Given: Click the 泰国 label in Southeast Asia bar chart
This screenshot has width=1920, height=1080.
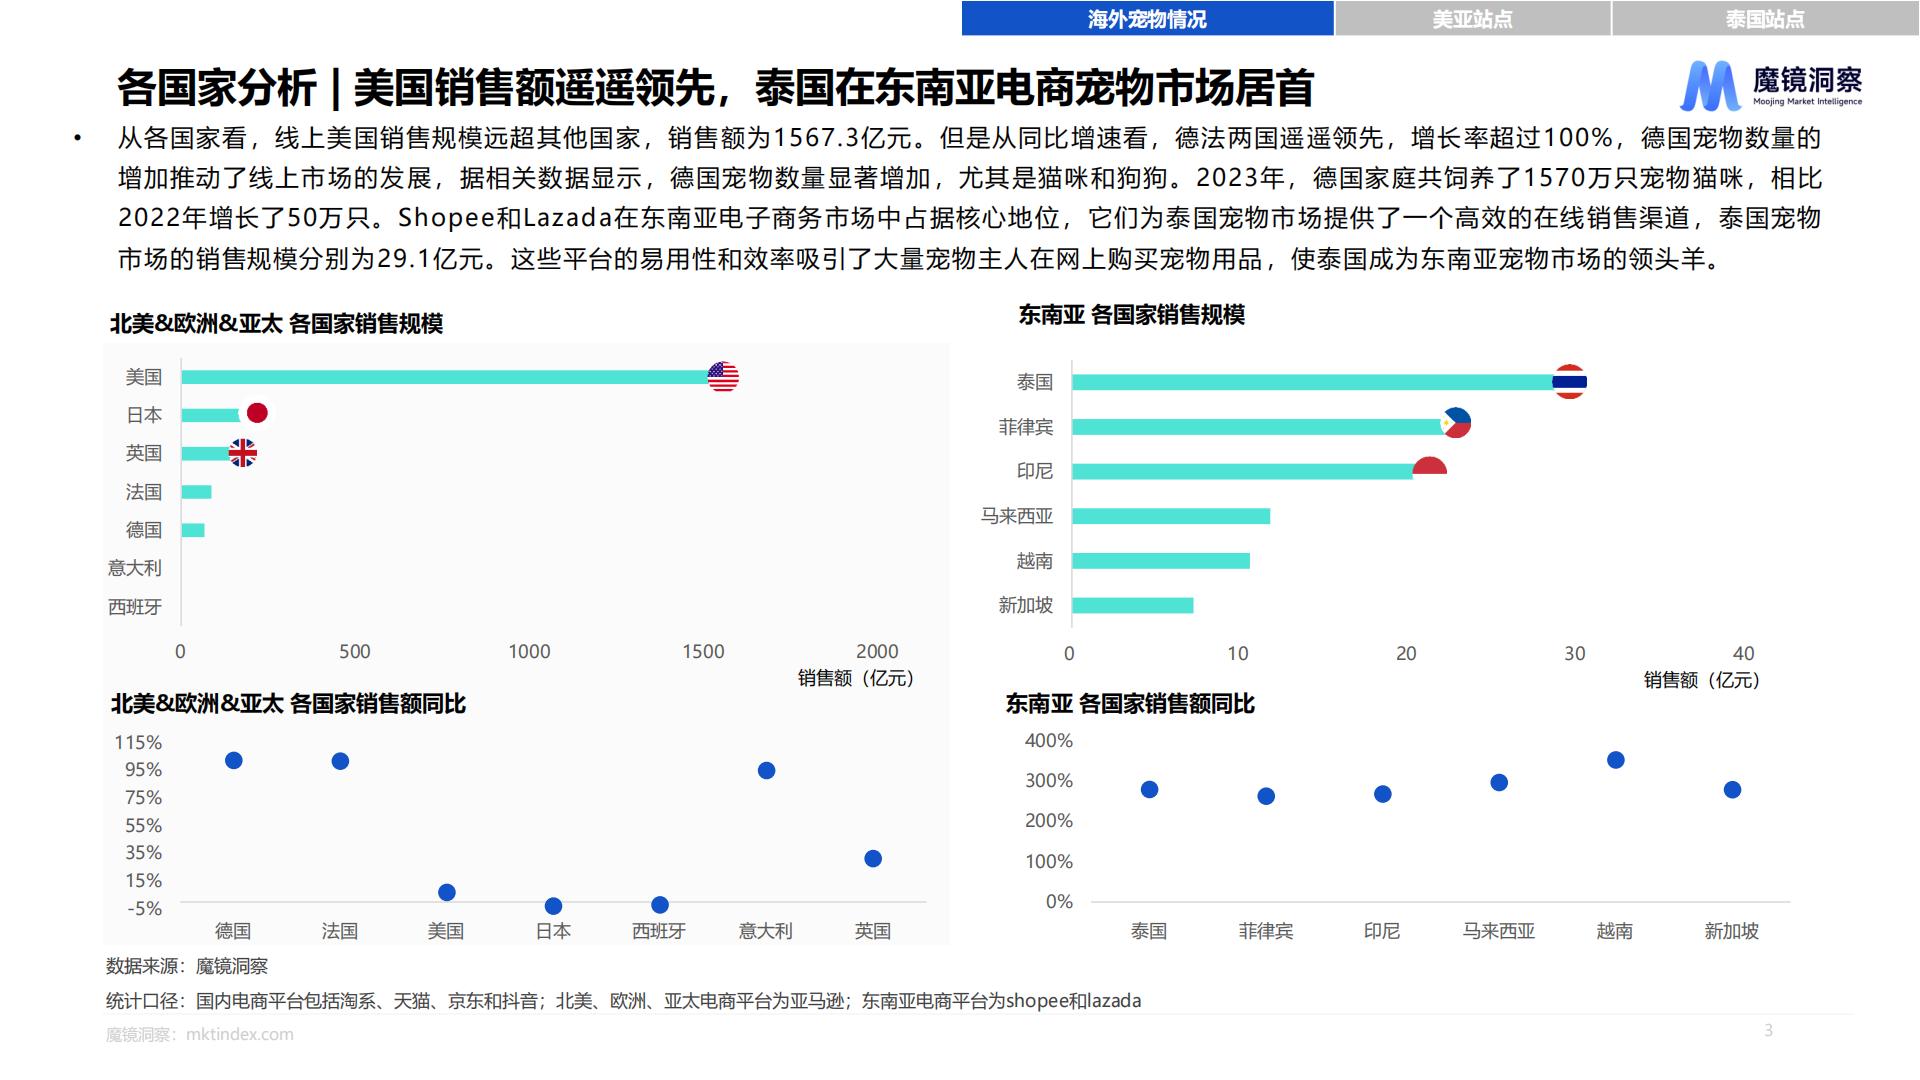Looking at the screenshot, I should 1035,382.
